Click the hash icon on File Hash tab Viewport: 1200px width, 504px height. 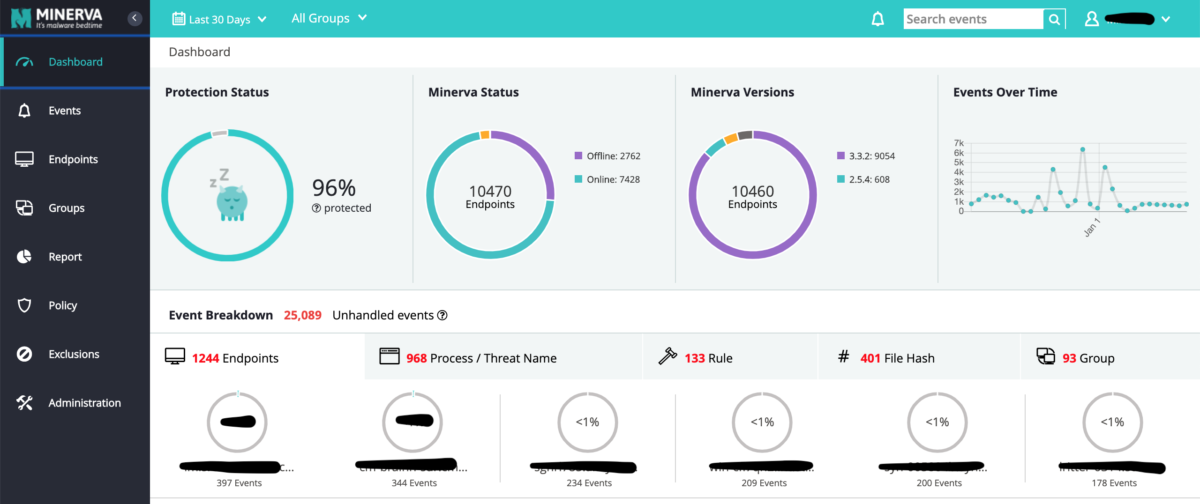point(843,357)
